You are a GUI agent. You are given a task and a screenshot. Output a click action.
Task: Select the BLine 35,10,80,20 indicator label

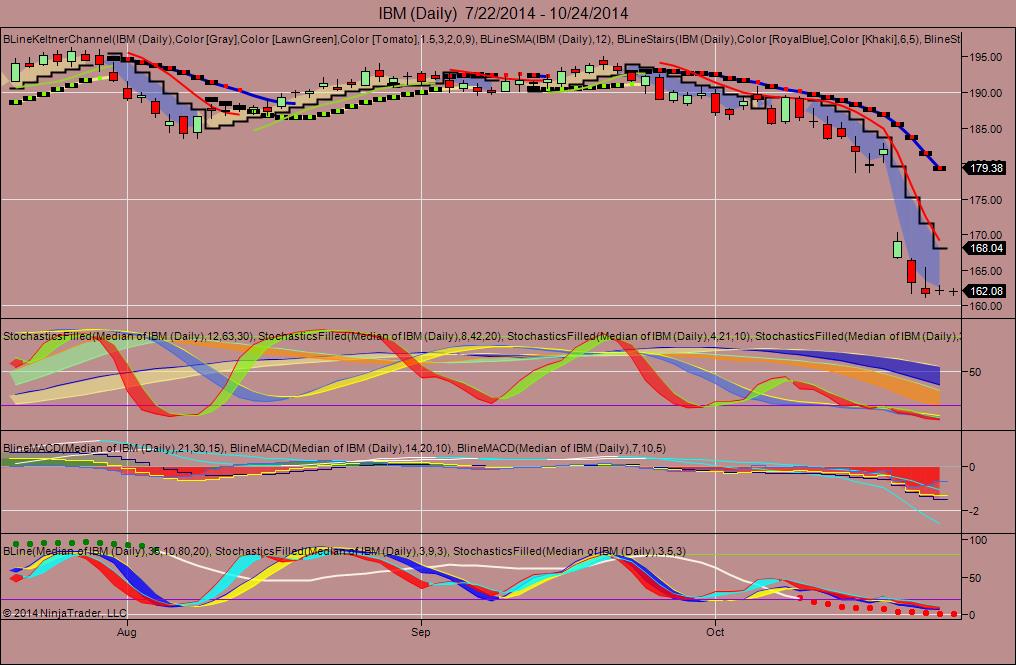point(106,552)
